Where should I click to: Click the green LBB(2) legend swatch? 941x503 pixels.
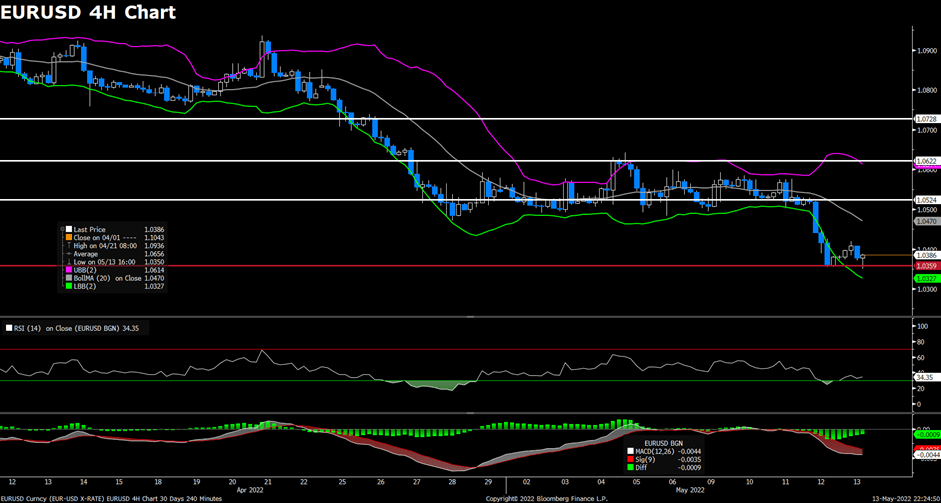pyautogui.click(x=69, y=286)
